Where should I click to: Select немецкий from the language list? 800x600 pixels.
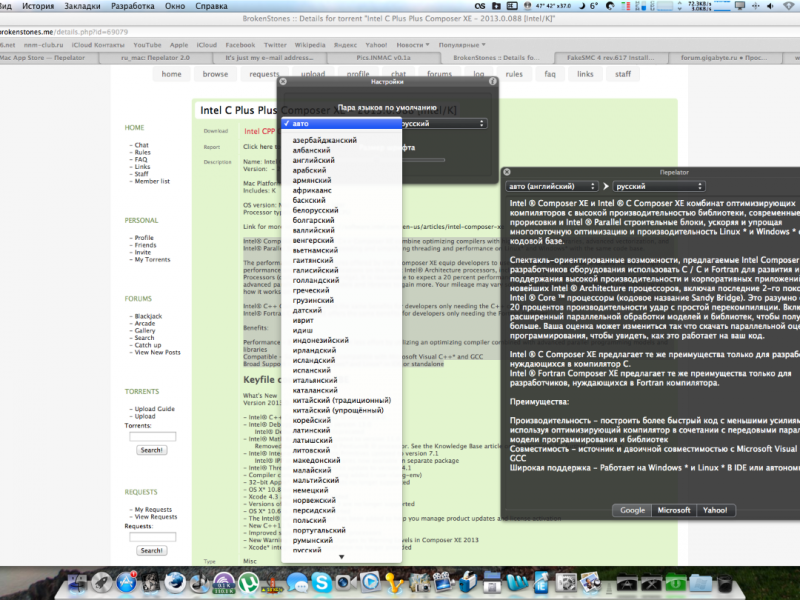tap(341, 490)
